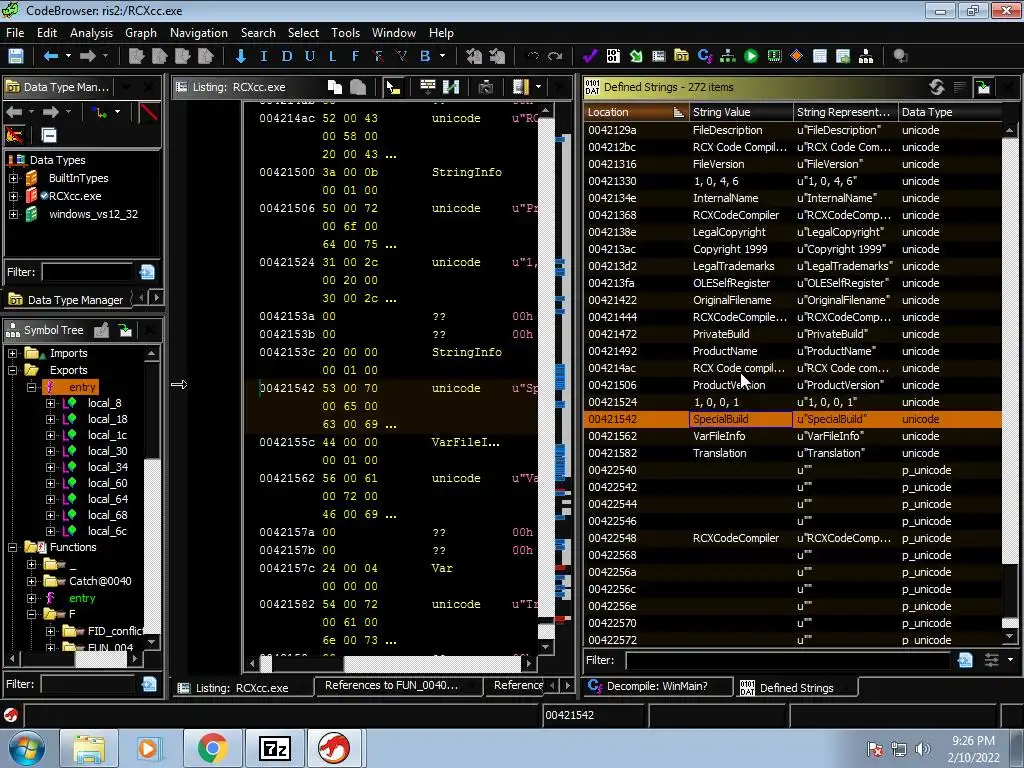This screenshot has height=768, width=1024.
Task: Click the Defined Strings vertical scrollbar
Action: pyautogui.click(x=1010, y=383)
